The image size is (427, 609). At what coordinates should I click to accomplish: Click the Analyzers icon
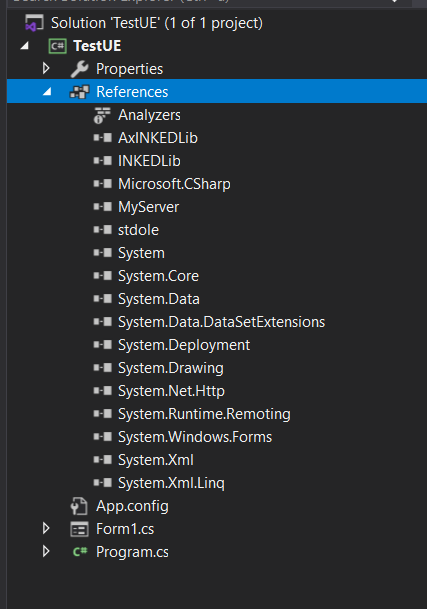coord(102,115)
